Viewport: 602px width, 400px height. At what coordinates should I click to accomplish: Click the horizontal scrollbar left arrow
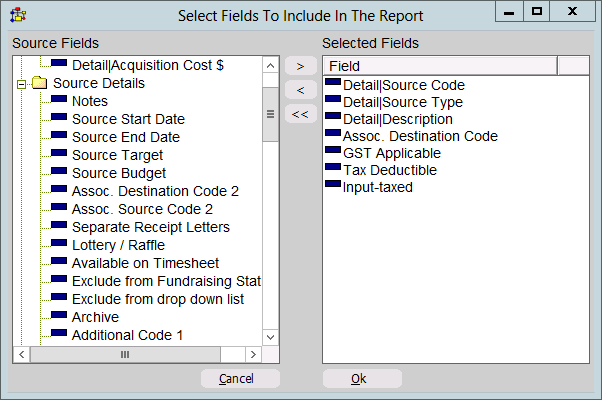[22, 354]
